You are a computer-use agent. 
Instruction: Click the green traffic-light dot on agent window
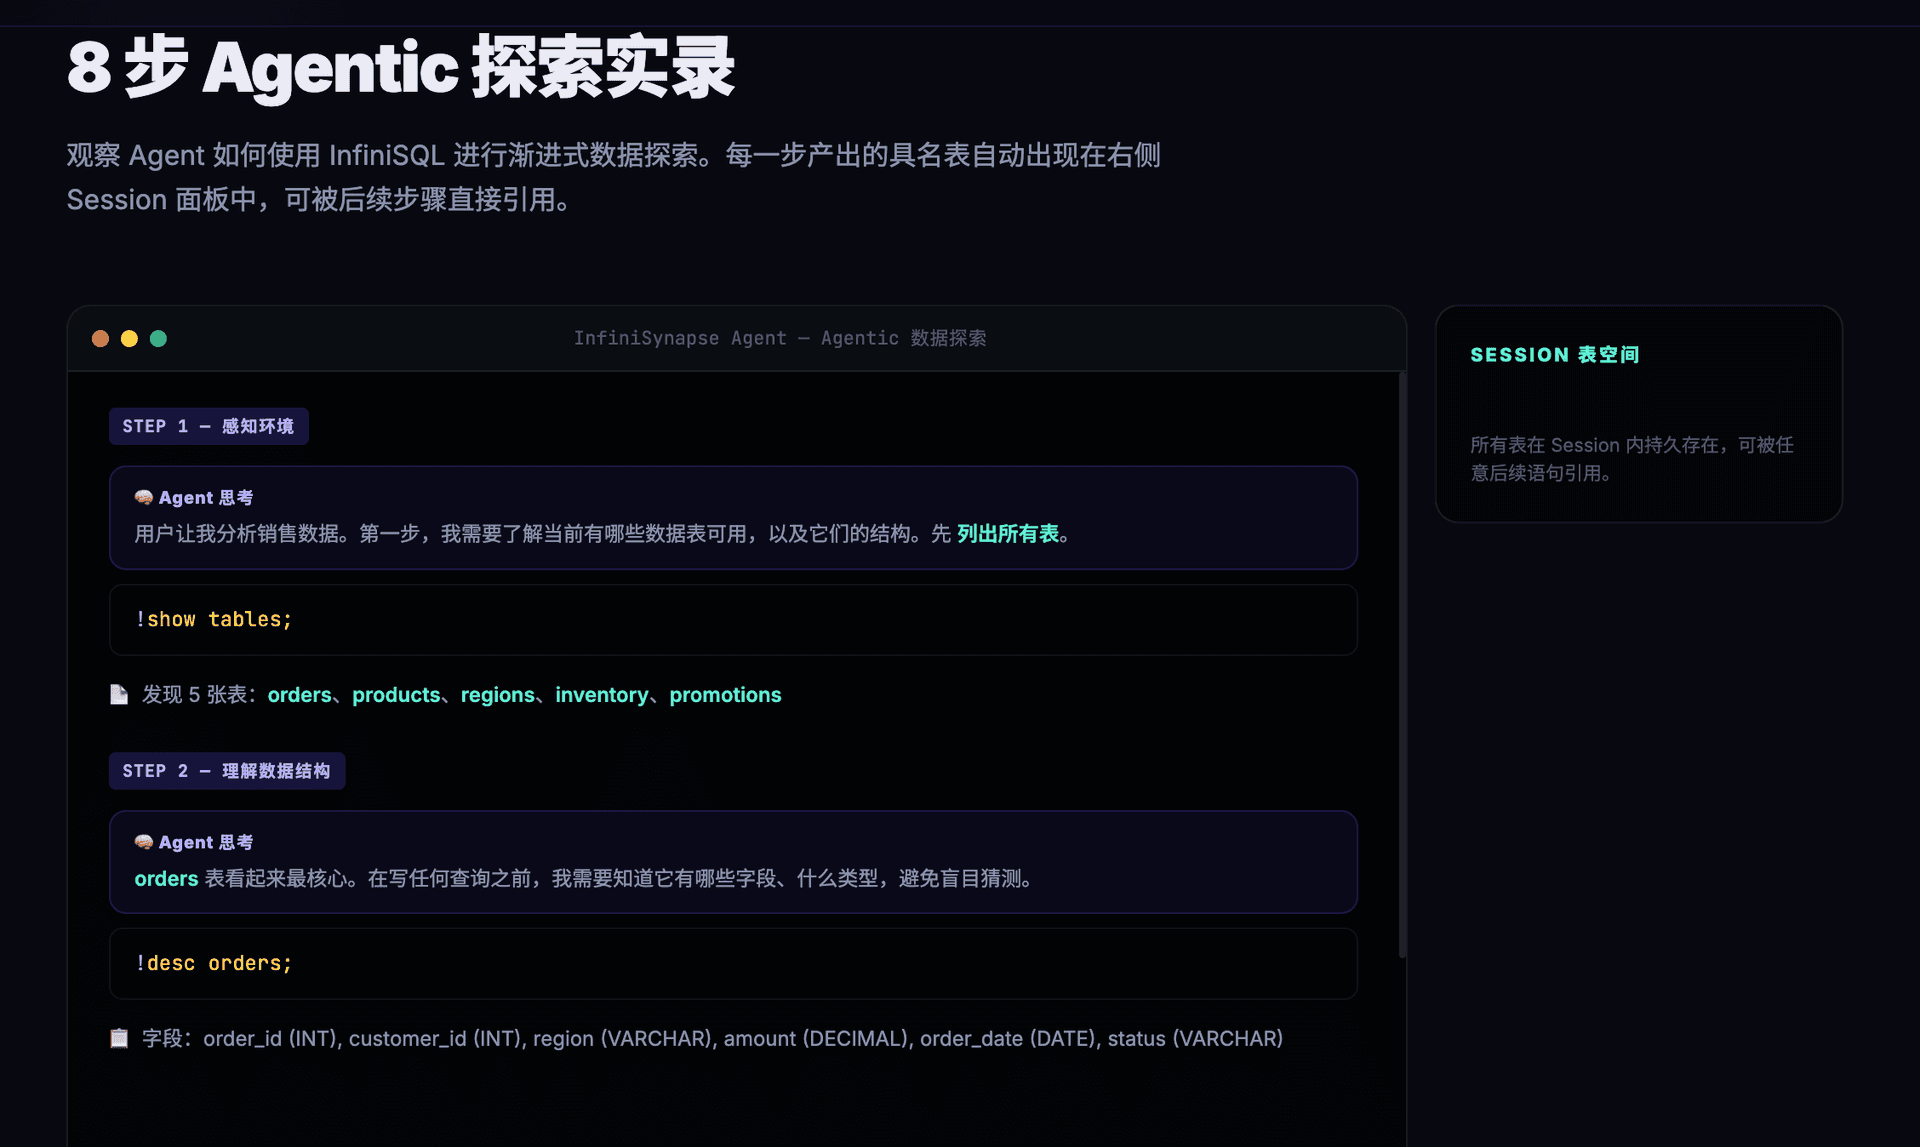158,338
